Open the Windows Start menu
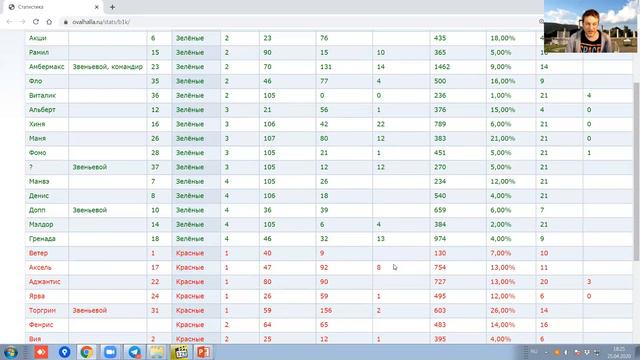The image size is (640, 360). pos(11,352)
